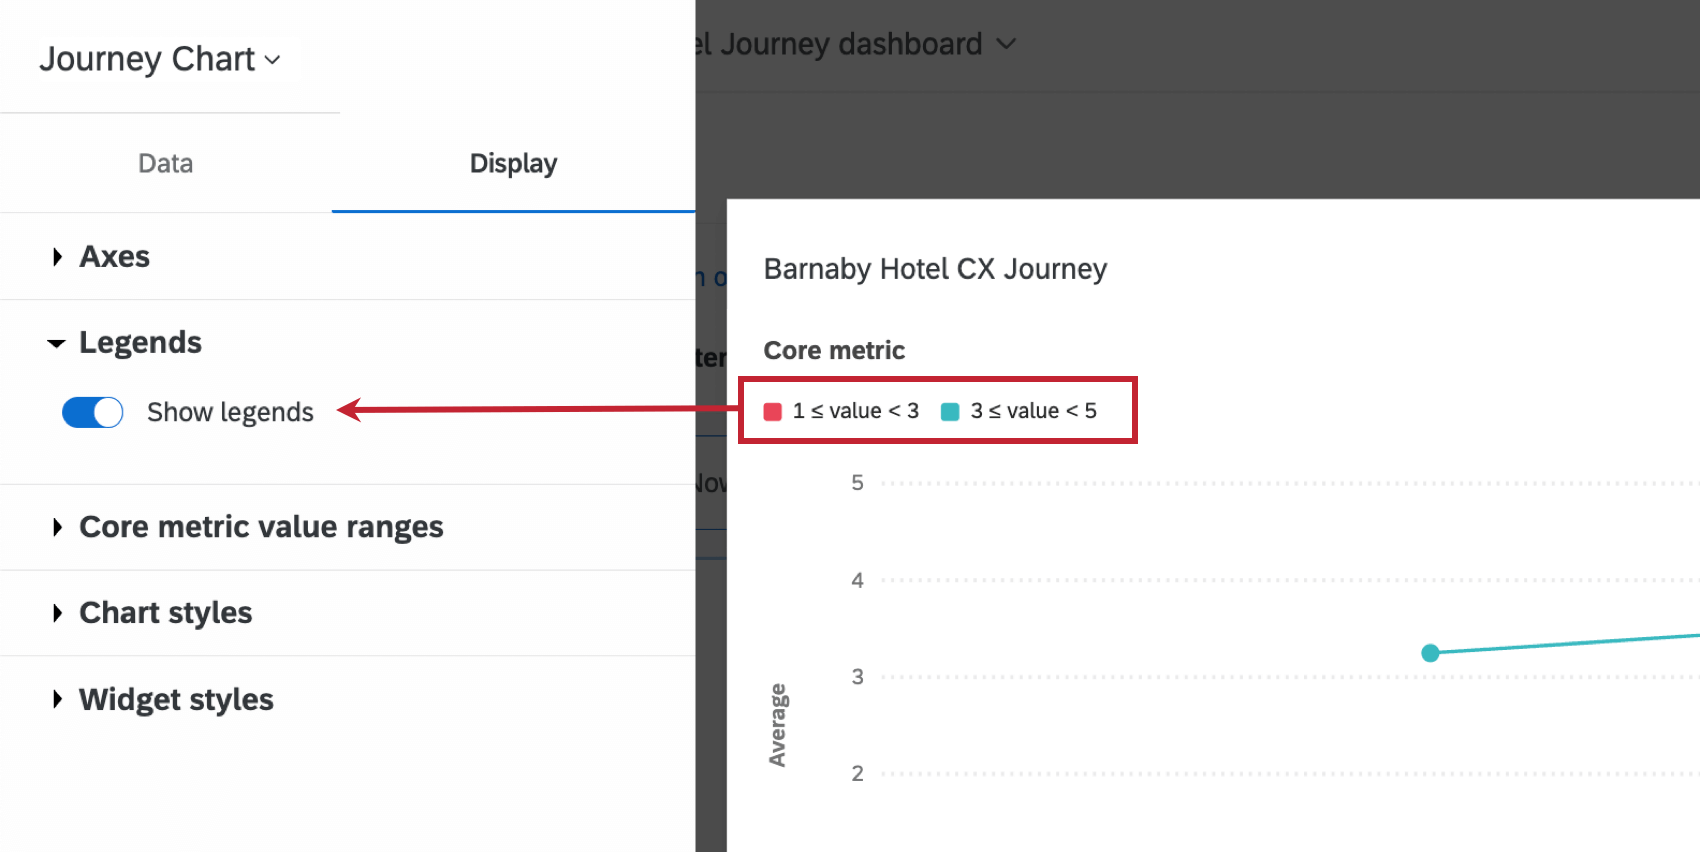The image size is (1700, 852).
Task: Select the Display tab
Action: click(513, 163)
